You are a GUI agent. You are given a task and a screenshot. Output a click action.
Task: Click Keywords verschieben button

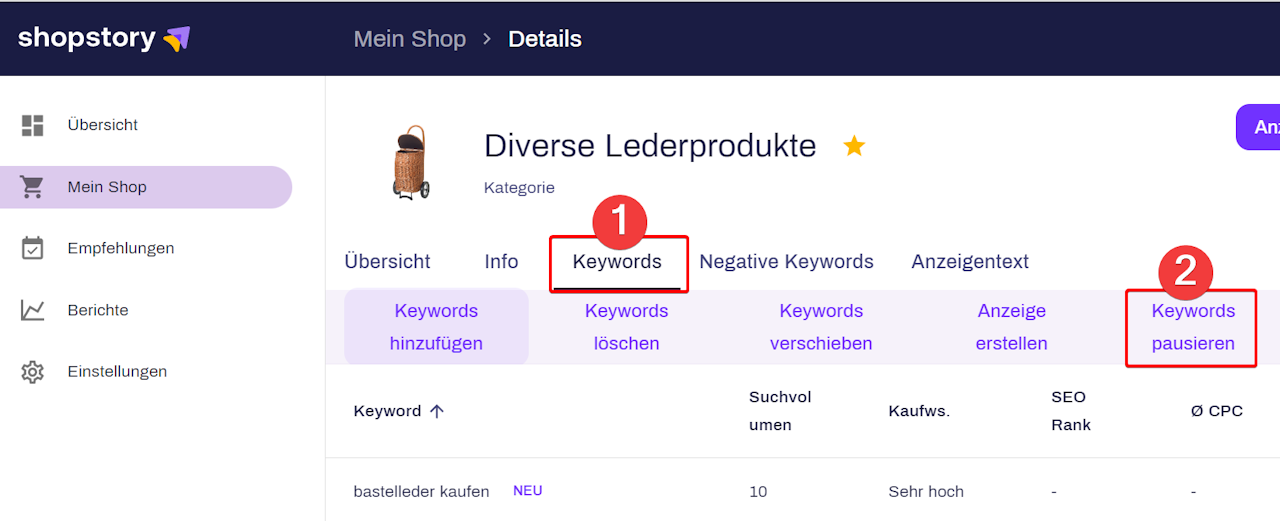tap(821, 327)
